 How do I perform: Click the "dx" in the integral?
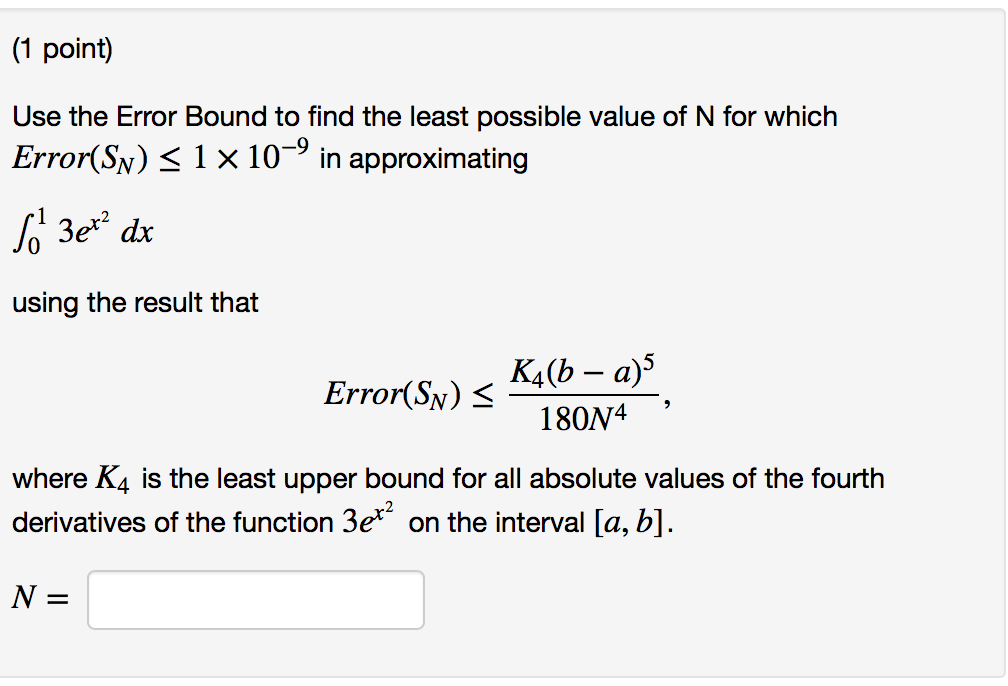tap(137, 233)
